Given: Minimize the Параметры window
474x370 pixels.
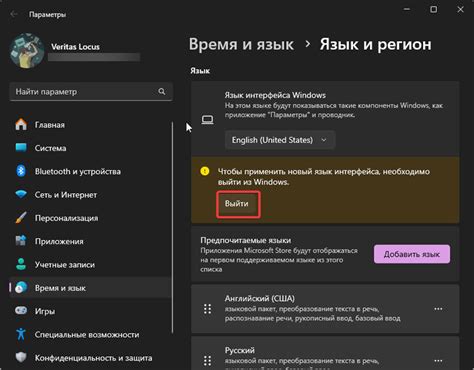Looking at the screenshot, I should tap(407, 9).
